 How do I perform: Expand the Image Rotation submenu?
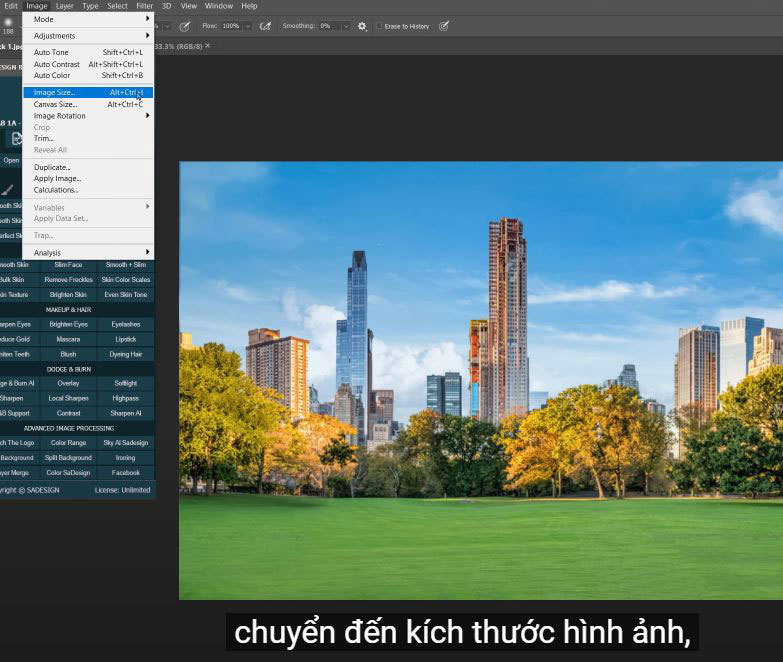88,116
